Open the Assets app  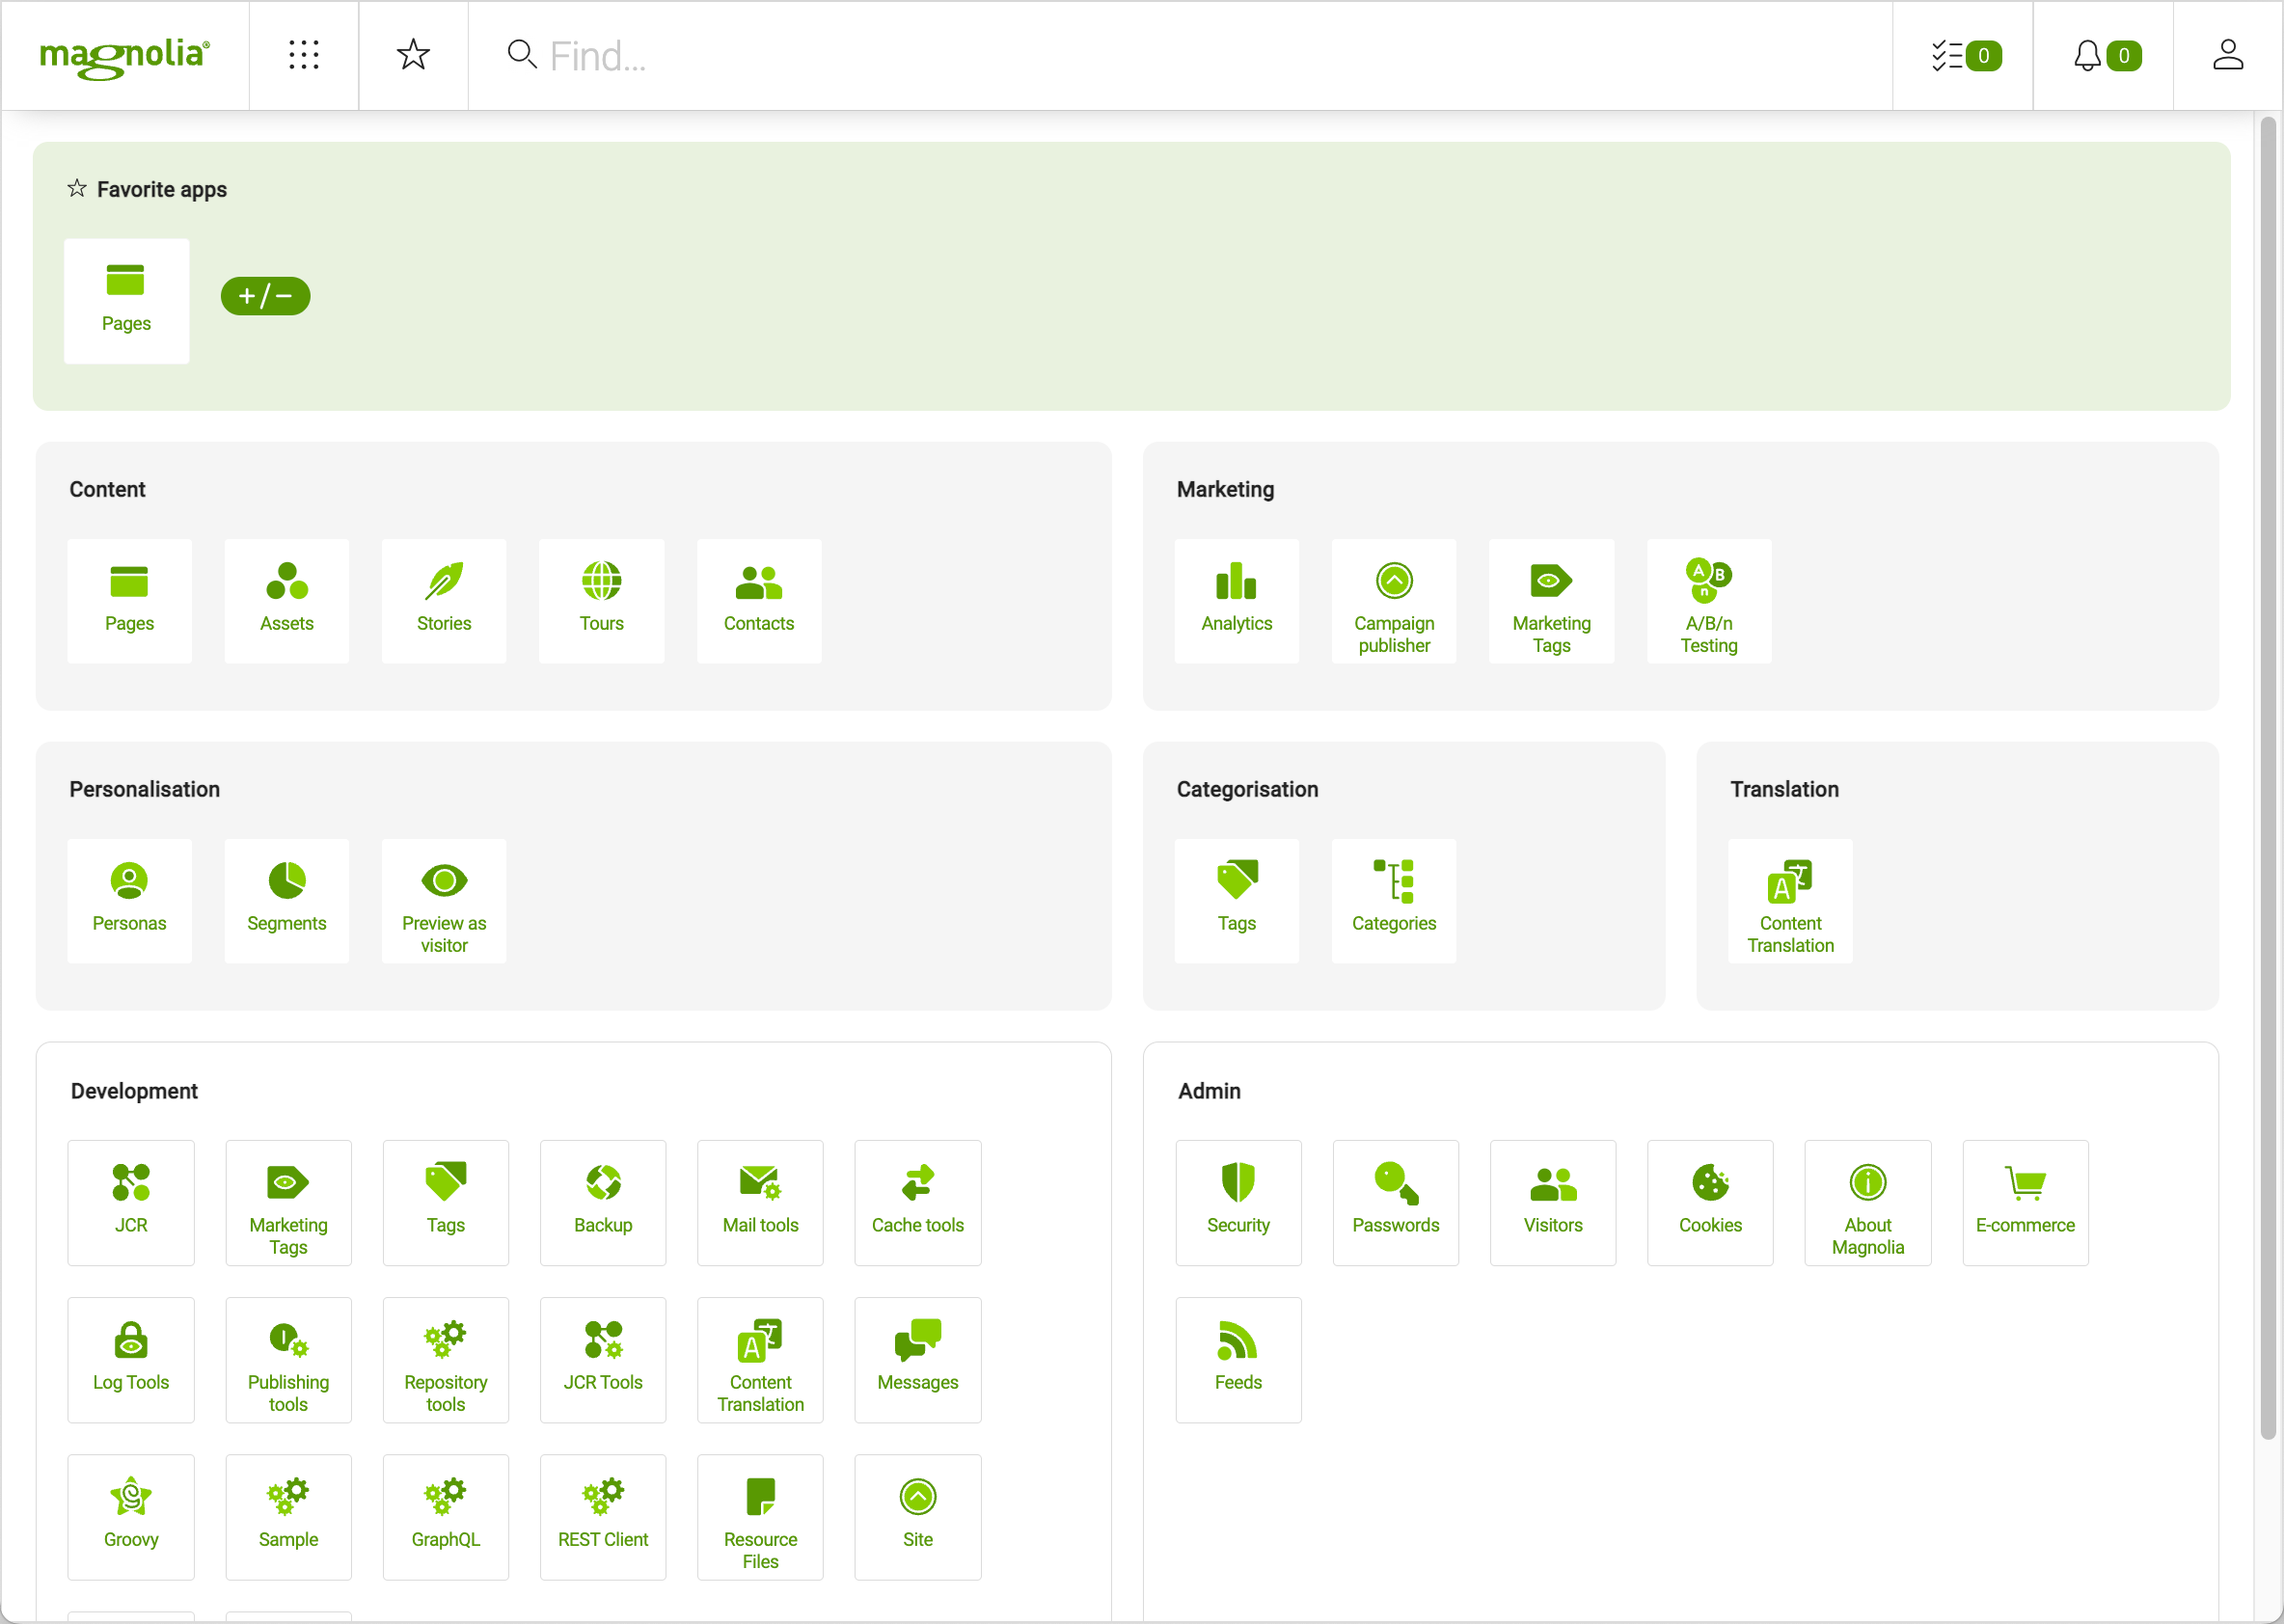coord(287,601)
